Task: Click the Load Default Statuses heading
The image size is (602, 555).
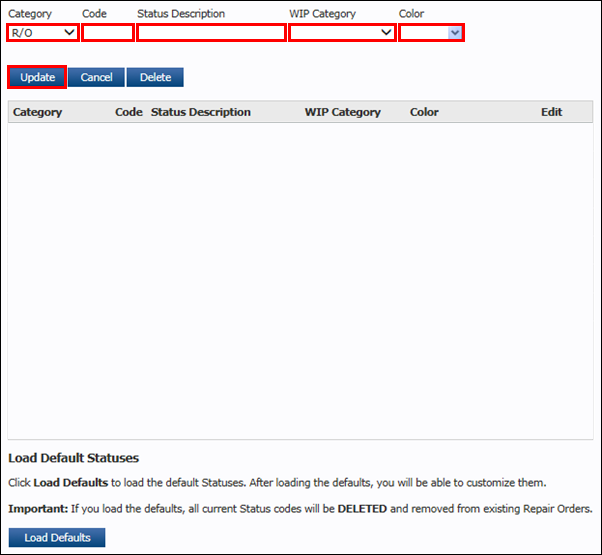Action: point(73,458)
